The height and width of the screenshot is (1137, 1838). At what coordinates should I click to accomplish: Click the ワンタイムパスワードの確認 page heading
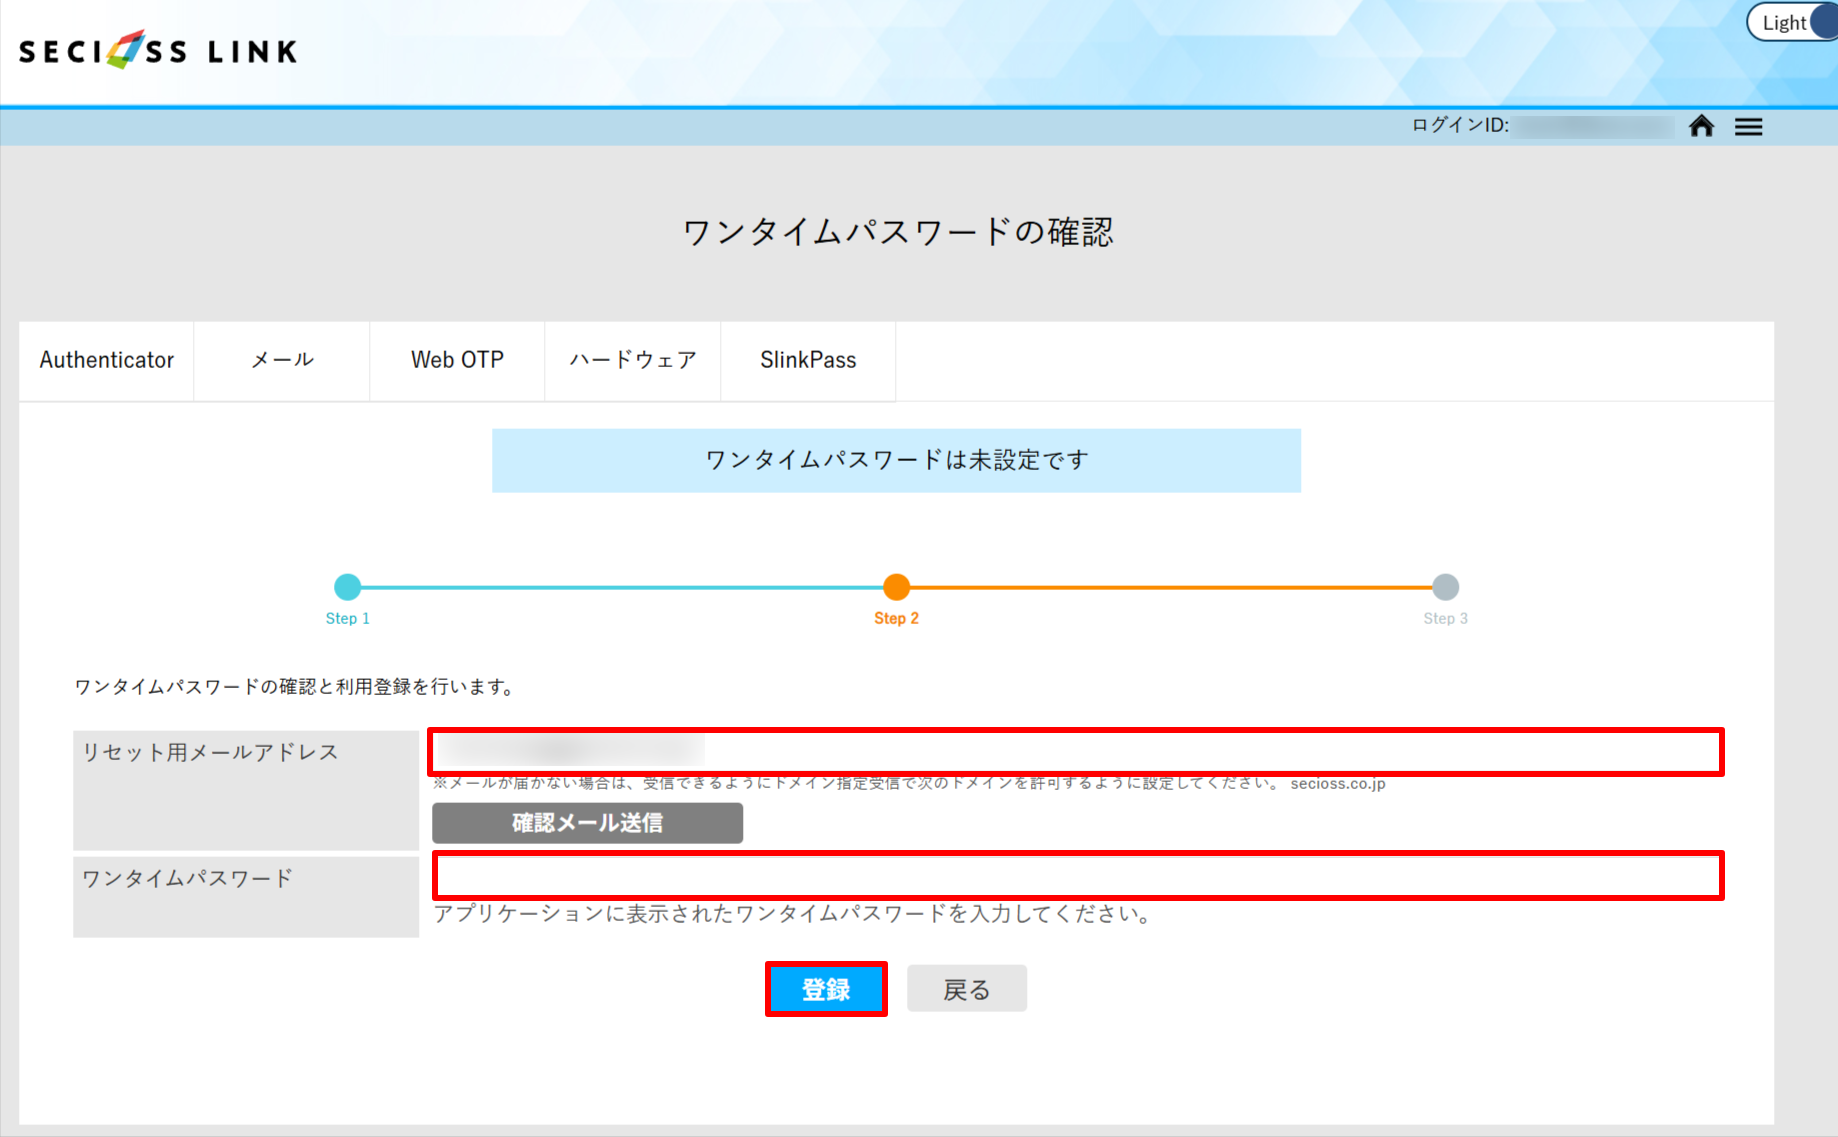[897, 232]
